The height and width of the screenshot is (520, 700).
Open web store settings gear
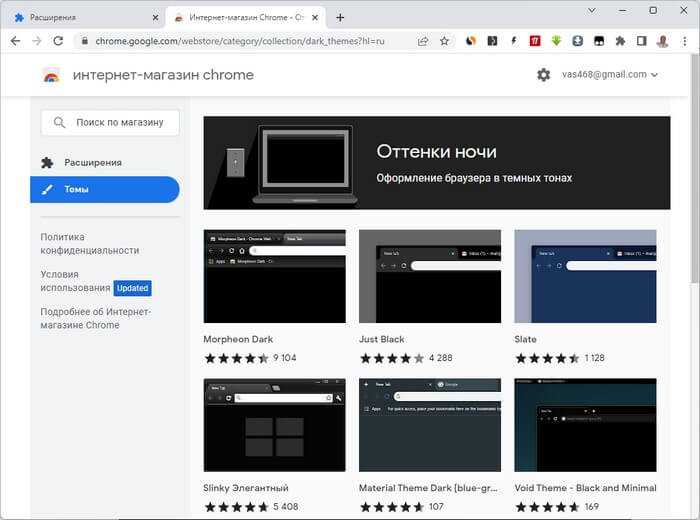543,75
